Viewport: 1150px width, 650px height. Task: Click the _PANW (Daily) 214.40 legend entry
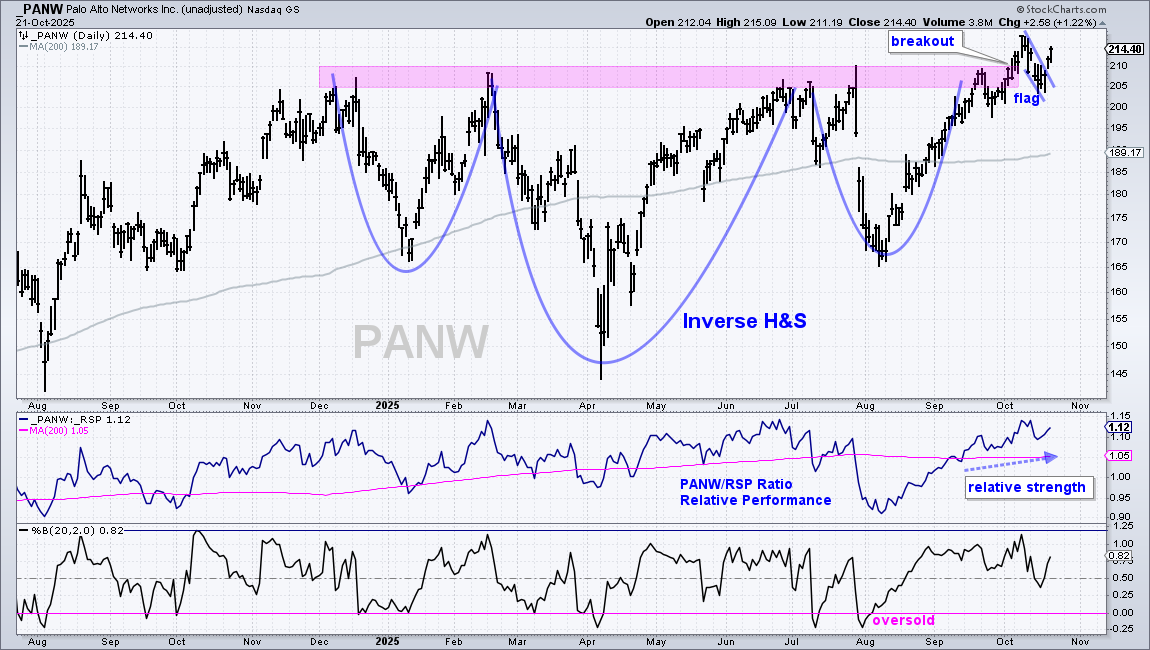point(92,35)
